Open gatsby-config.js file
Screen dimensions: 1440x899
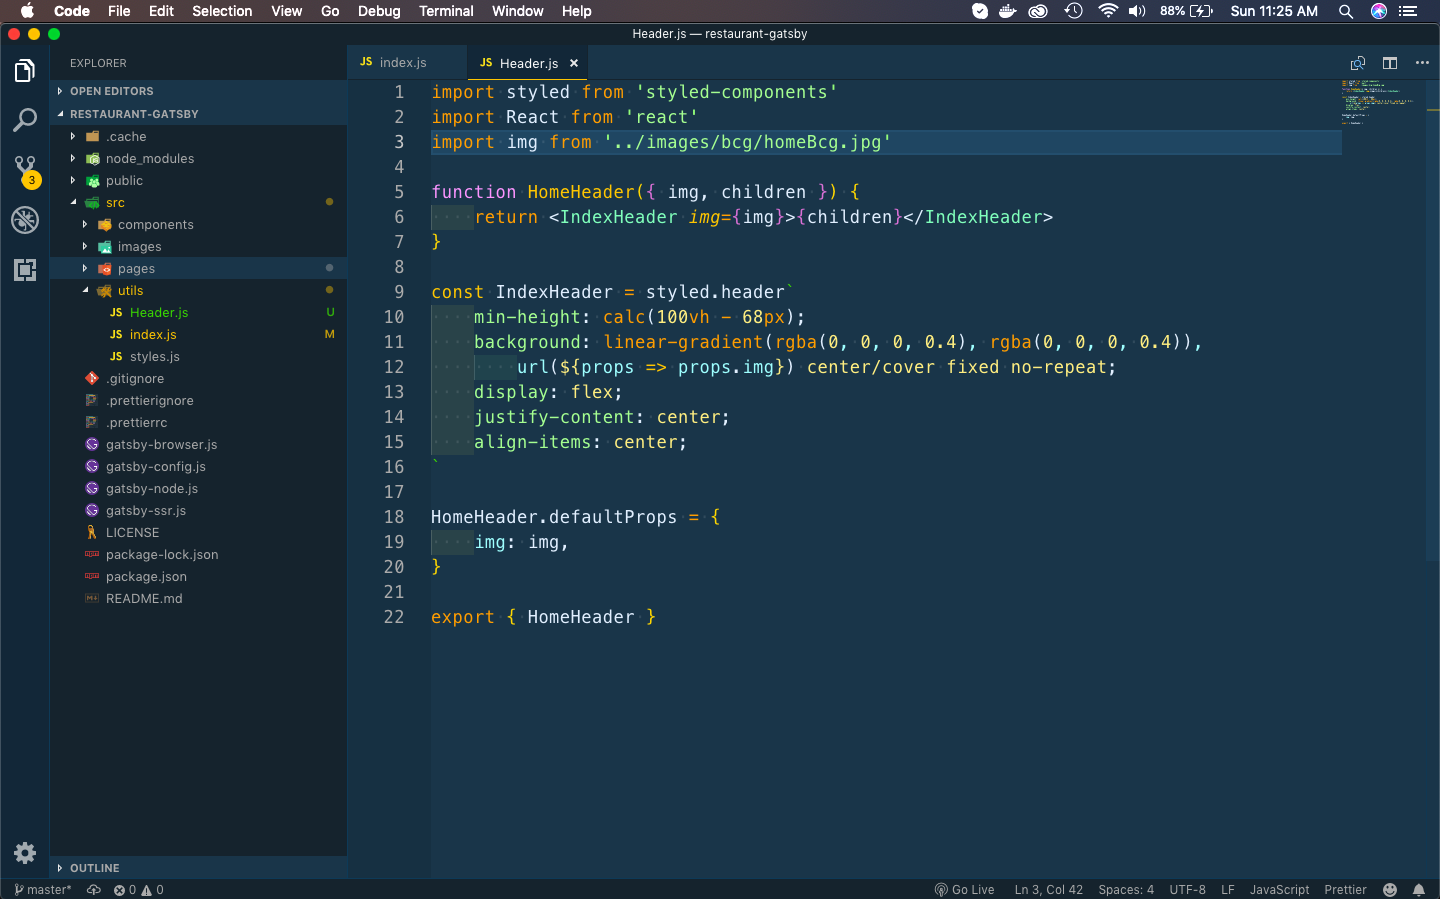coord(198,467)
